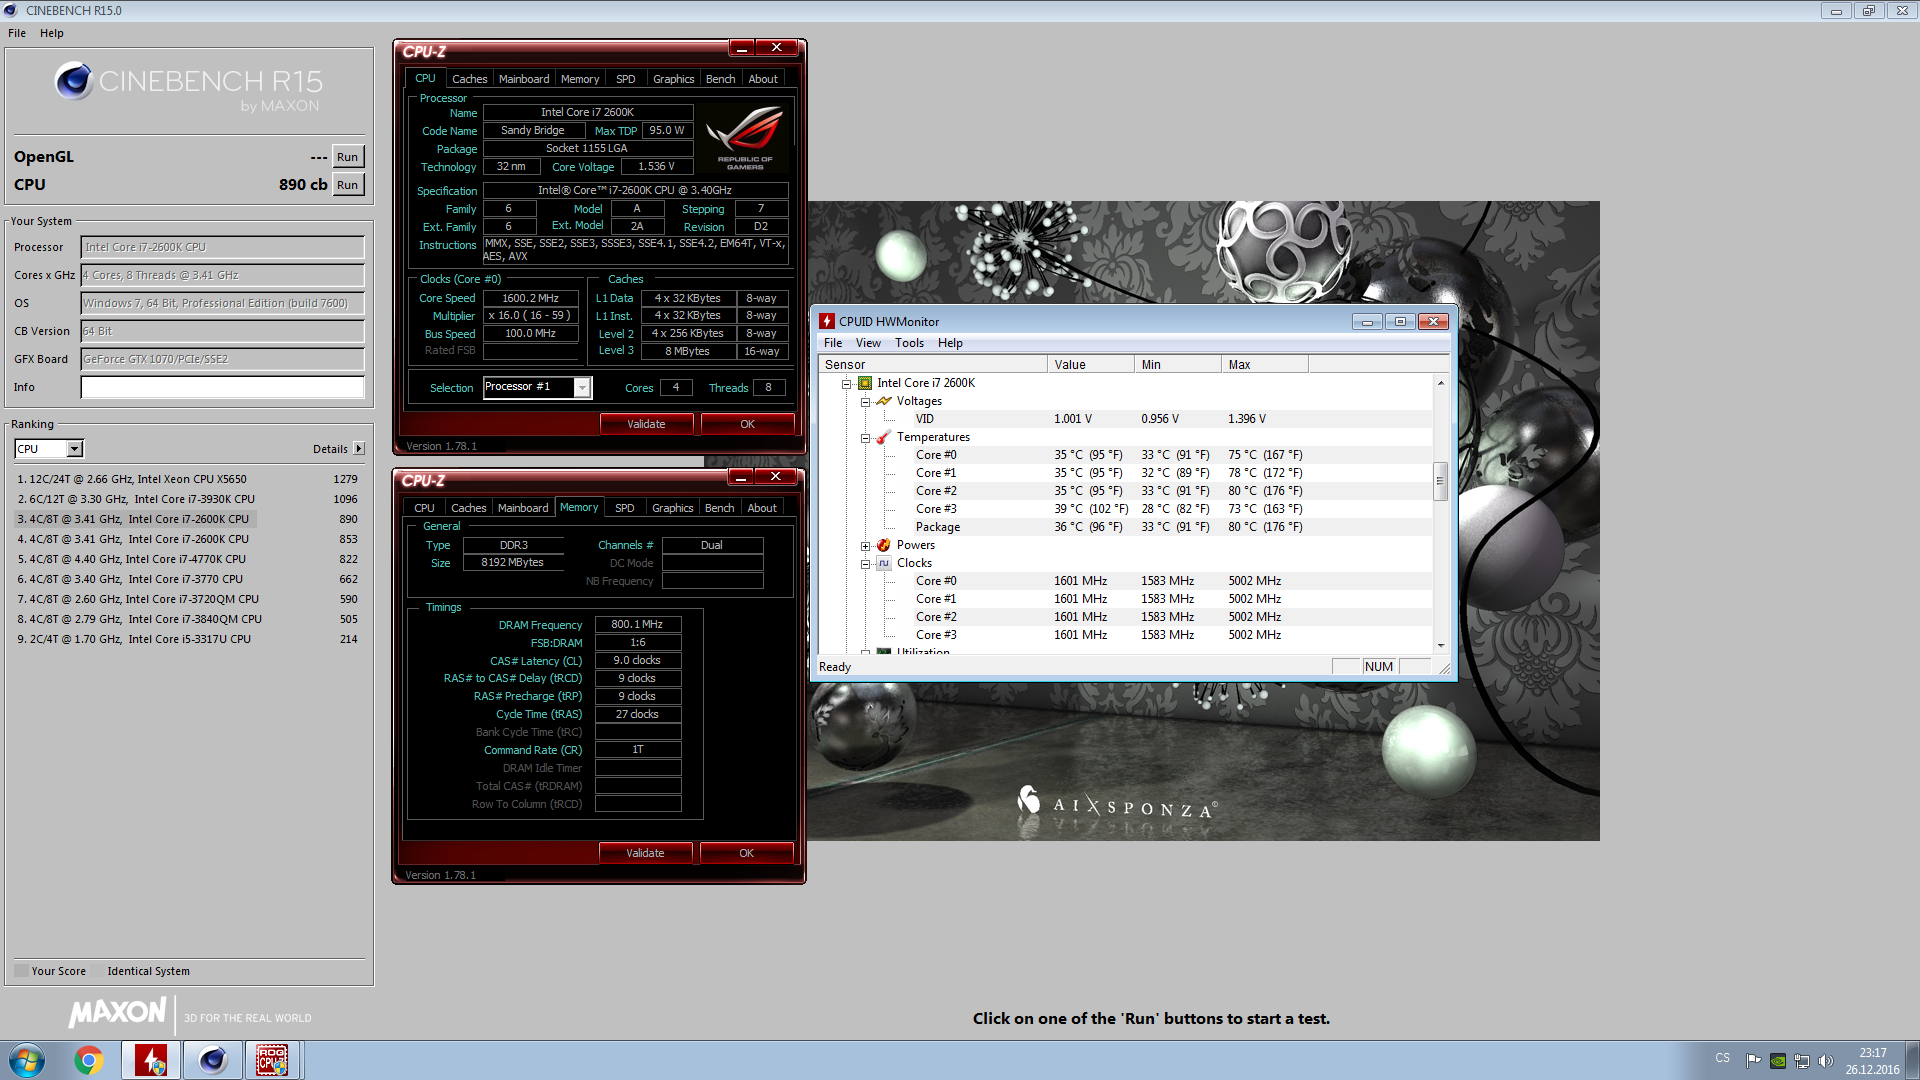Collapse the Intel Core i7 2600K tree node
1920x1080 pixels.
tap(846, 383)
